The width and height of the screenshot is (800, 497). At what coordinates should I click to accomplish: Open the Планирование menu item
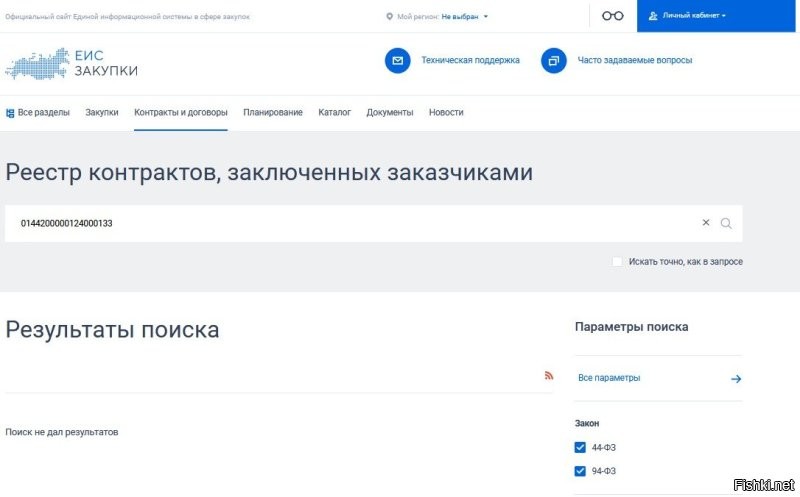tap(272, 112)
